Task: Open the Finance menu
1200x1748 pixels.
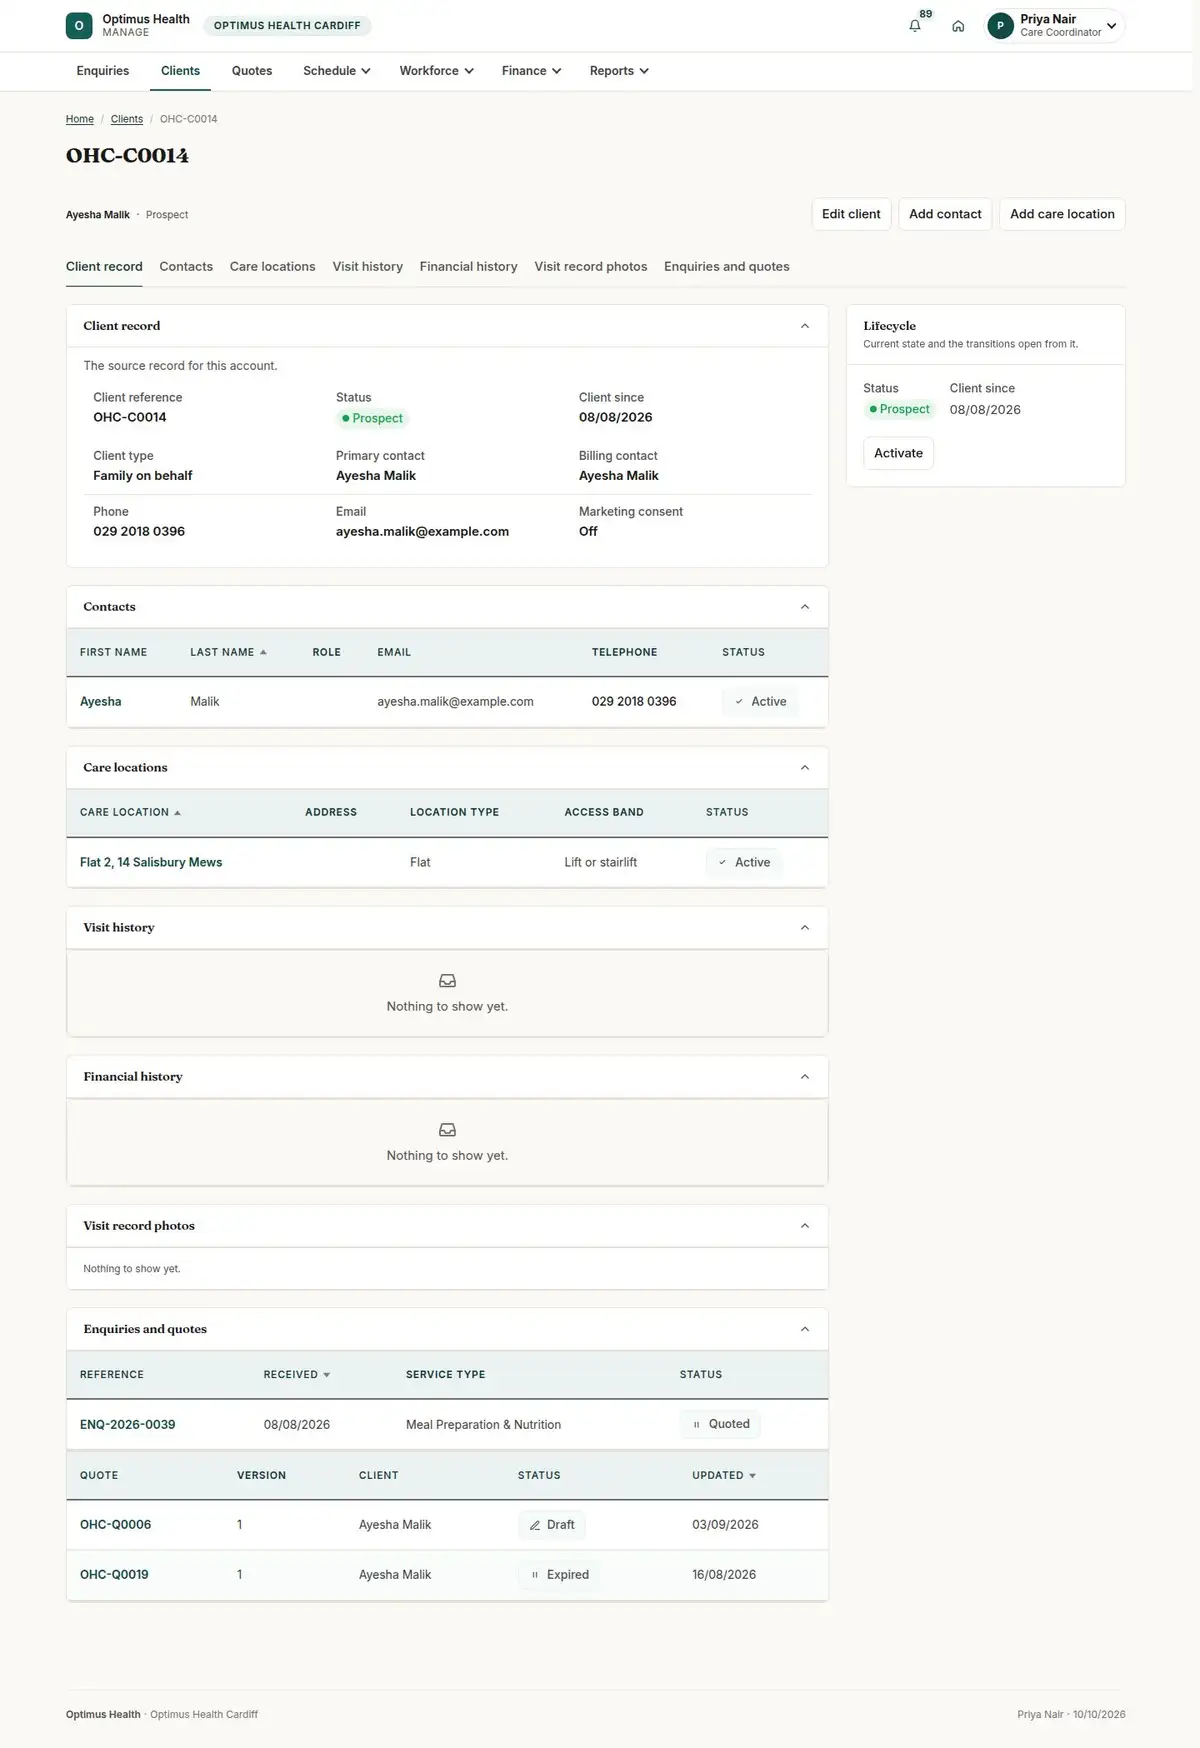Action: 531,71
